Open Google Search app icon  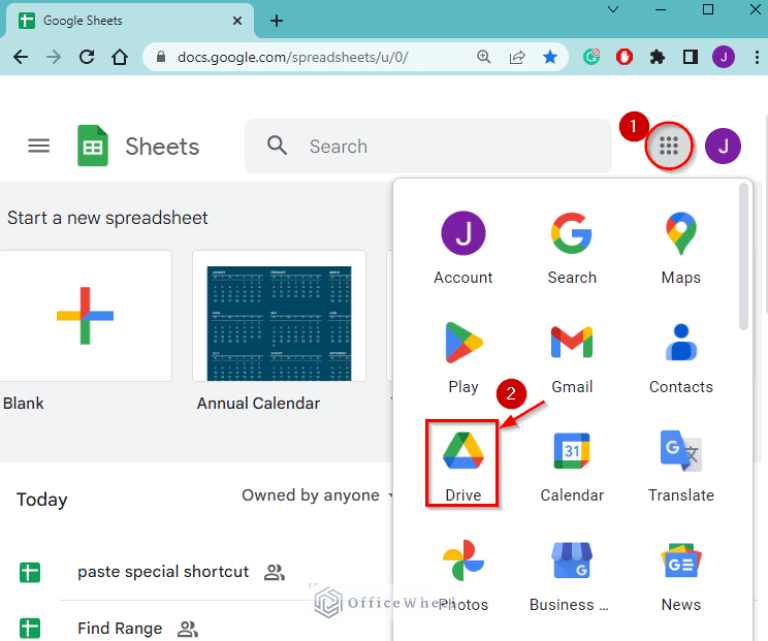click(x=571, y=244)
